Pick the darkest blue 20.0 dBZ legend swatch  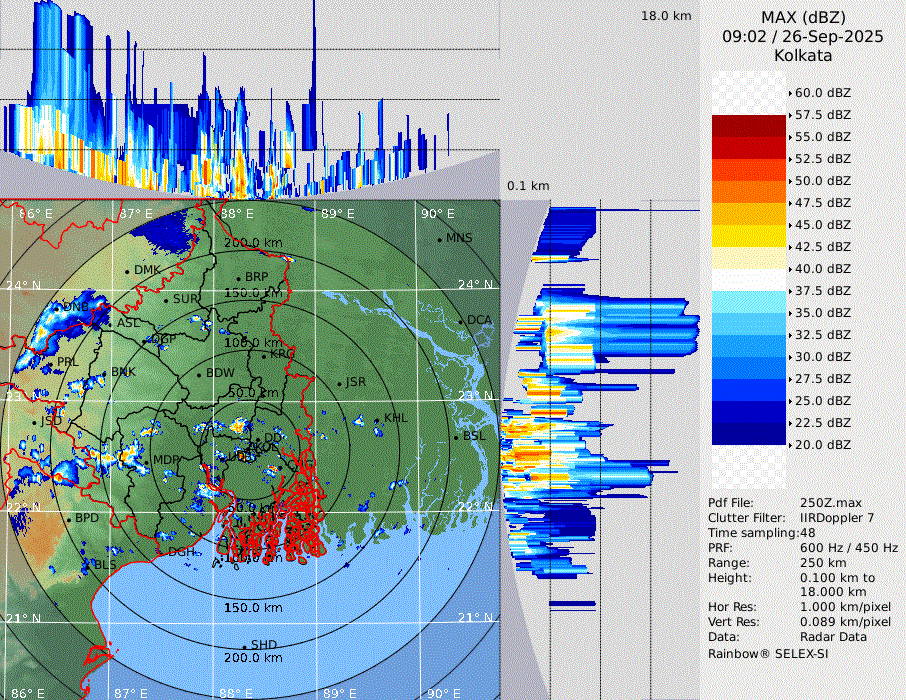[x=749, y=434]
